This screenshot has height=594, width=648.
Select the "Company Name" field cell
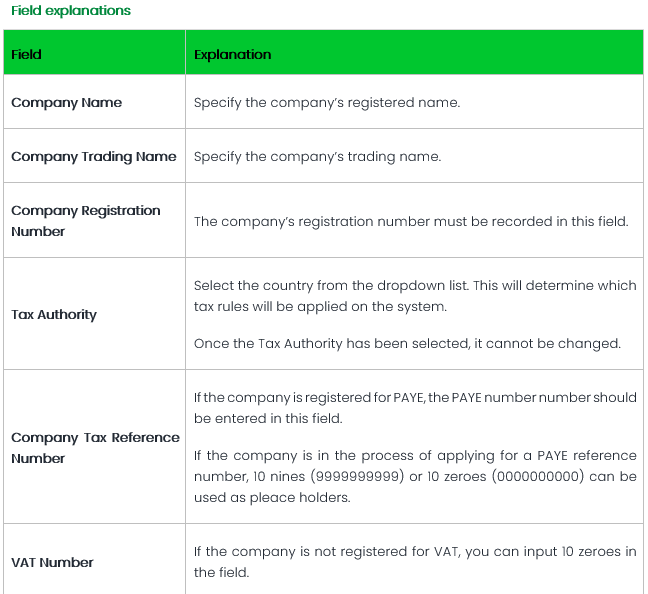tap(66, 102)
